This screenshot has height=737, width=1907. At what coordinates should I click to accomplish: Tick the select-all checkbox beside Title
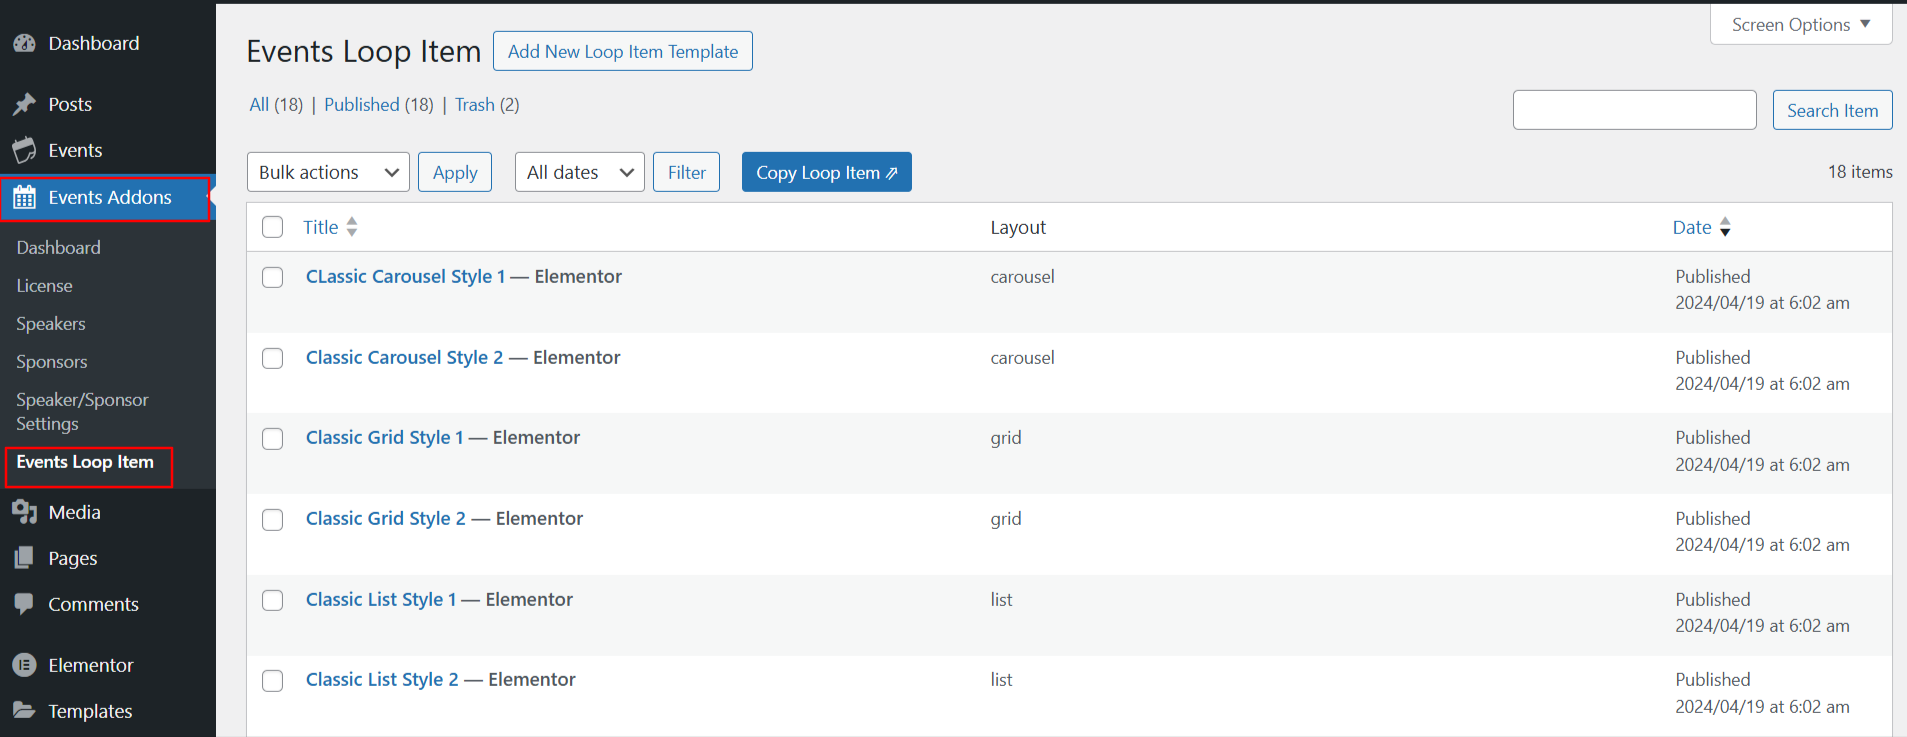coord(273,227)
